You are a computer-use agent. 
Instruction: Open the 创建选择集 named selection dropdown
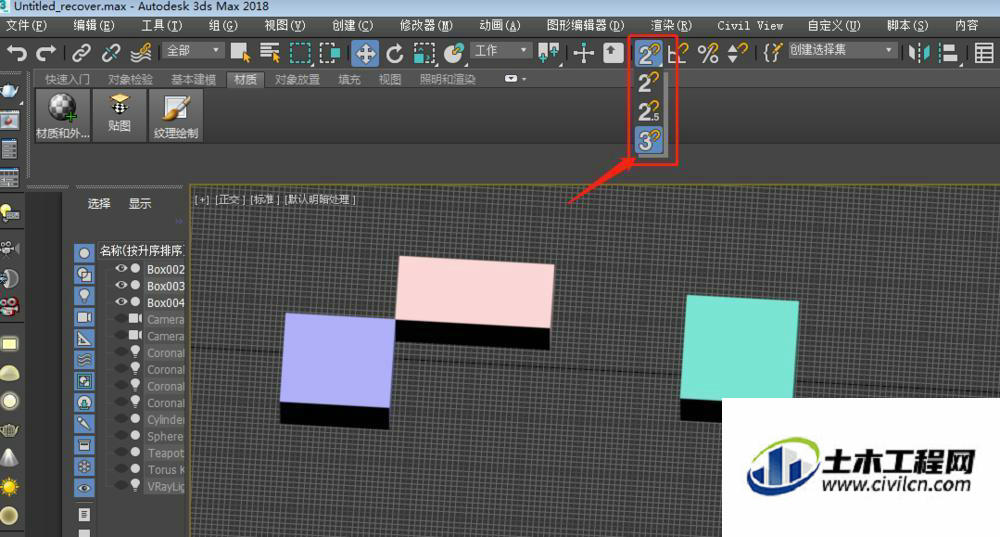[x=842, y=50]
